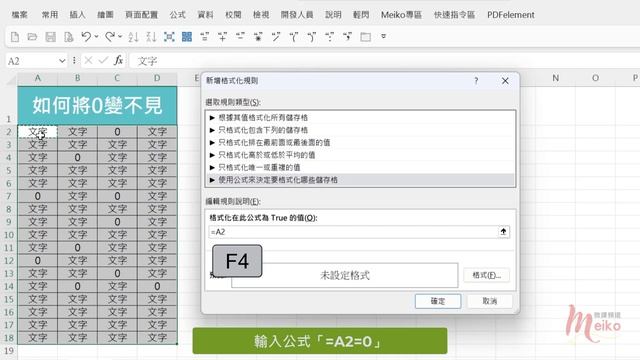The height and width of the screenshot is (360, 640).
Task: Open the 資料 ribbon tab
Action: click(205, 15)
